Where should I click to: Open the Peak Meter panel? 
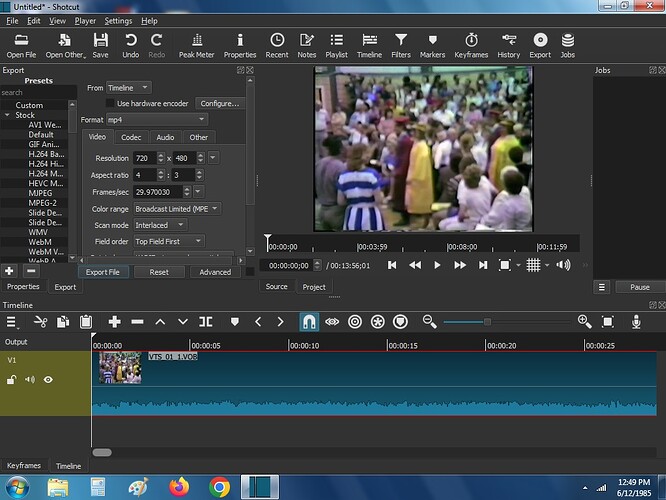[x=196, y=46]
